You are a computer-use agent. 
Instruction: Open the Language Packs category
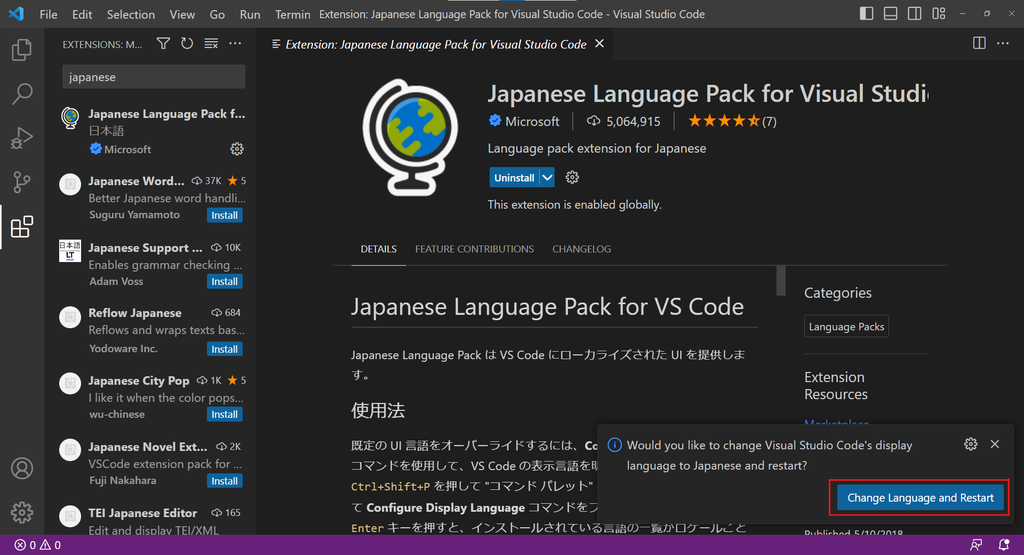click(846, 326)
